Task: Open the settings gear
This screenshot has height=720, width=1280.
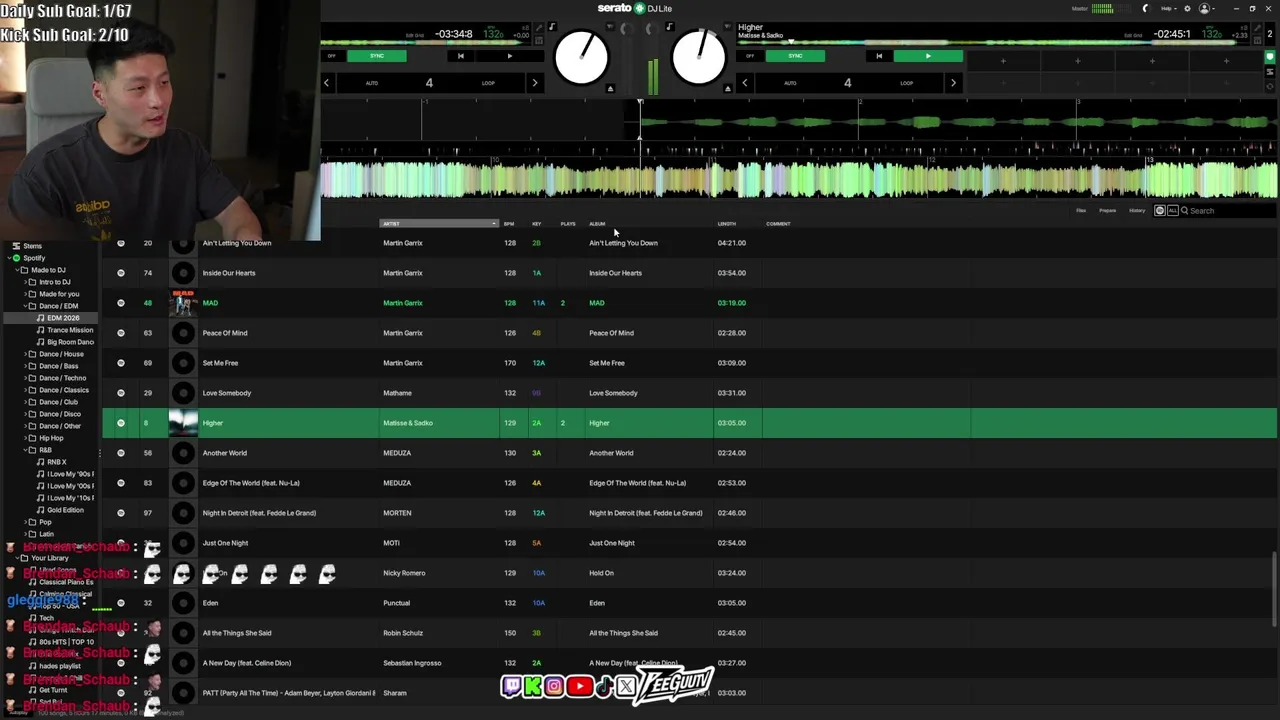Action: [1188, 8]
